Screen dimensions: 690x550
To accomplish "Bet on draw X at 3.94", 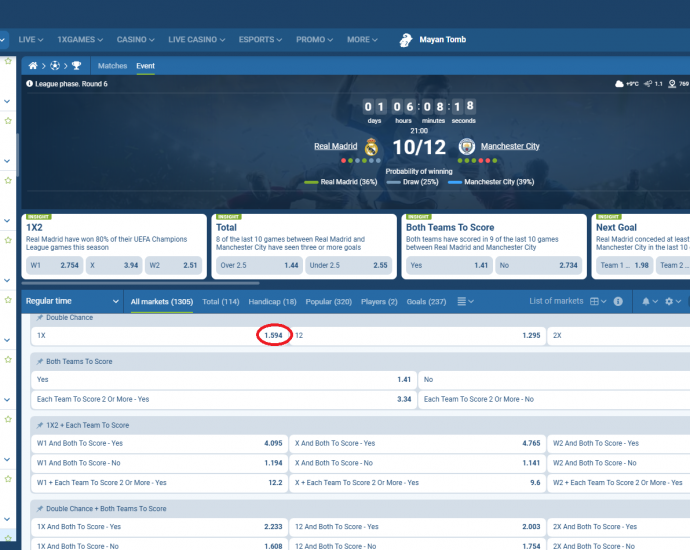I will tap(114, 265).
